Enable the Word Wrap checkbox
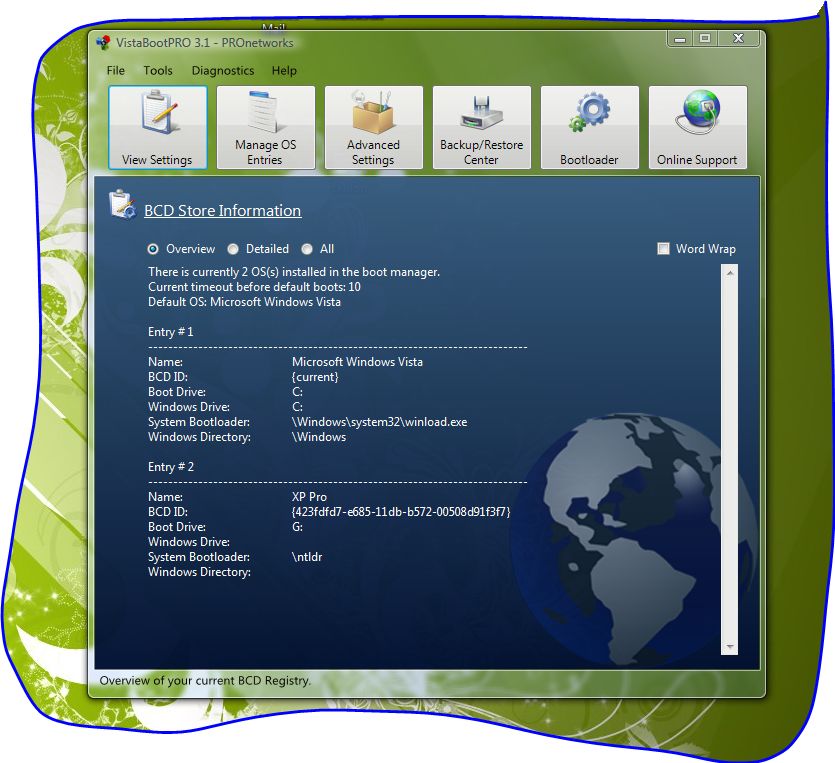The image size is (835, 763). pyautogui.click(x=663, y=249)
